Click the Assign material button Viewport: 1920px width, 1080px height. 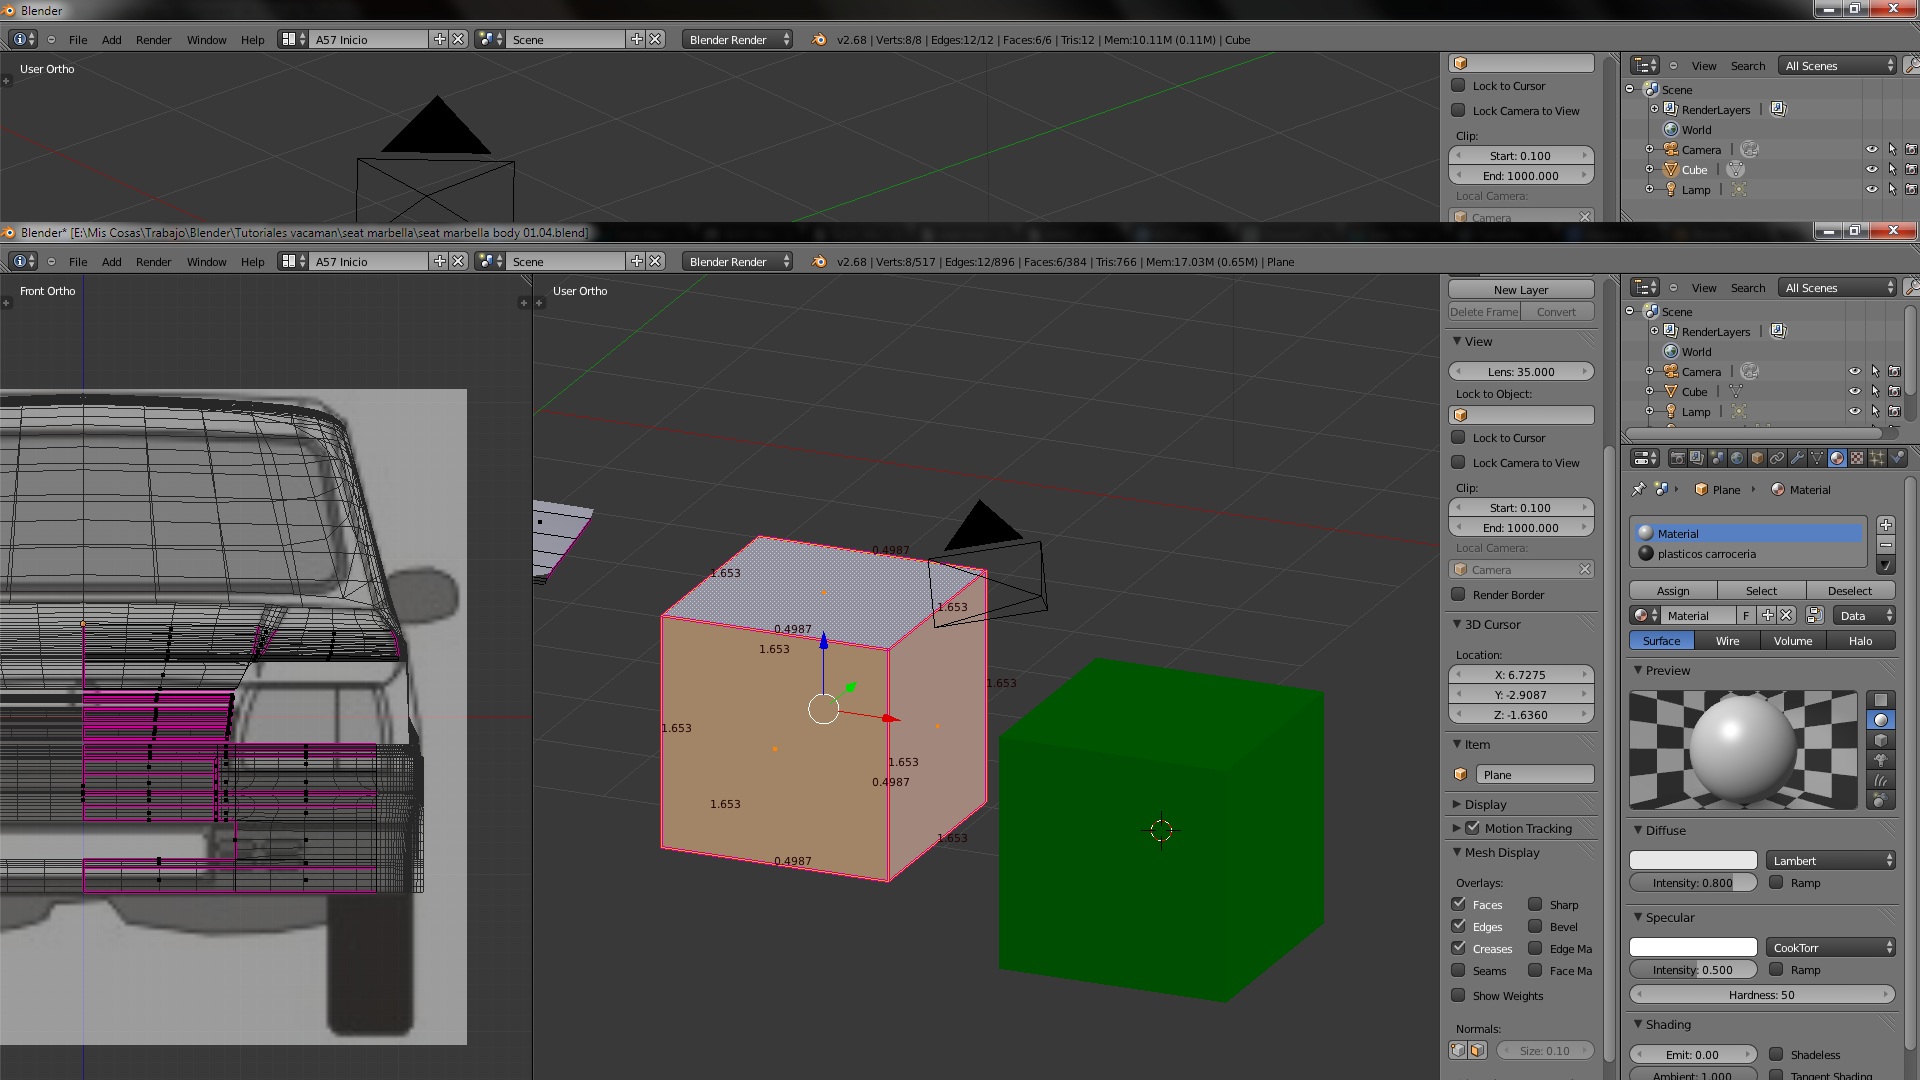coord(1673,591)
